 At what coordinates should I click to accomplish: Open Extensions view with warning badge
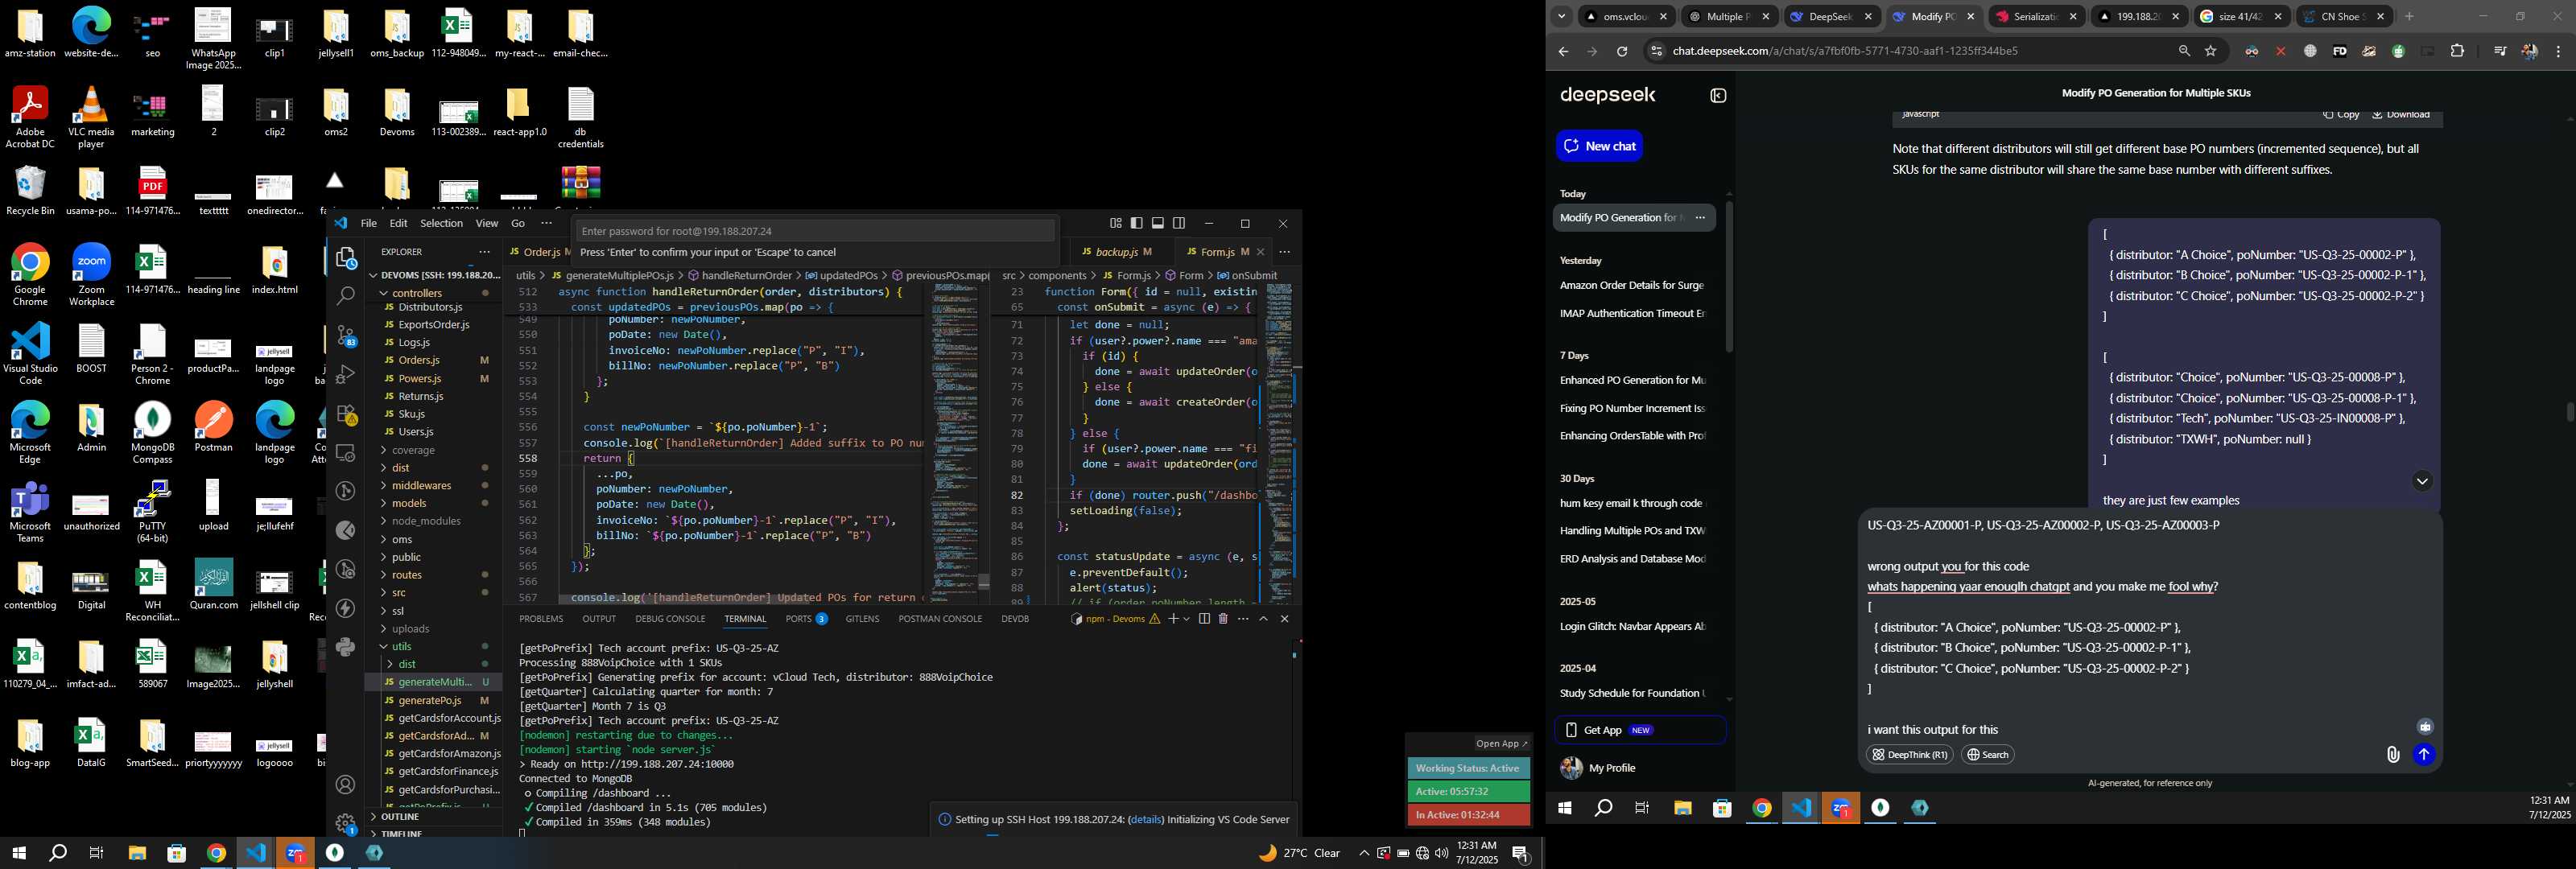pos(346,414)
